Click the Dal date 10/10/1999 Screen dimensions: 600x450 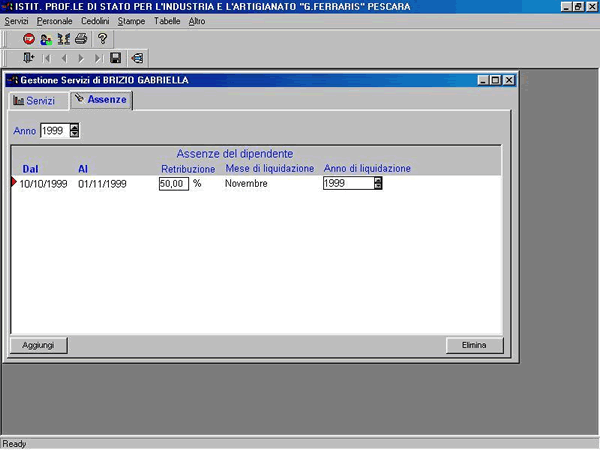tap(43, 184)
